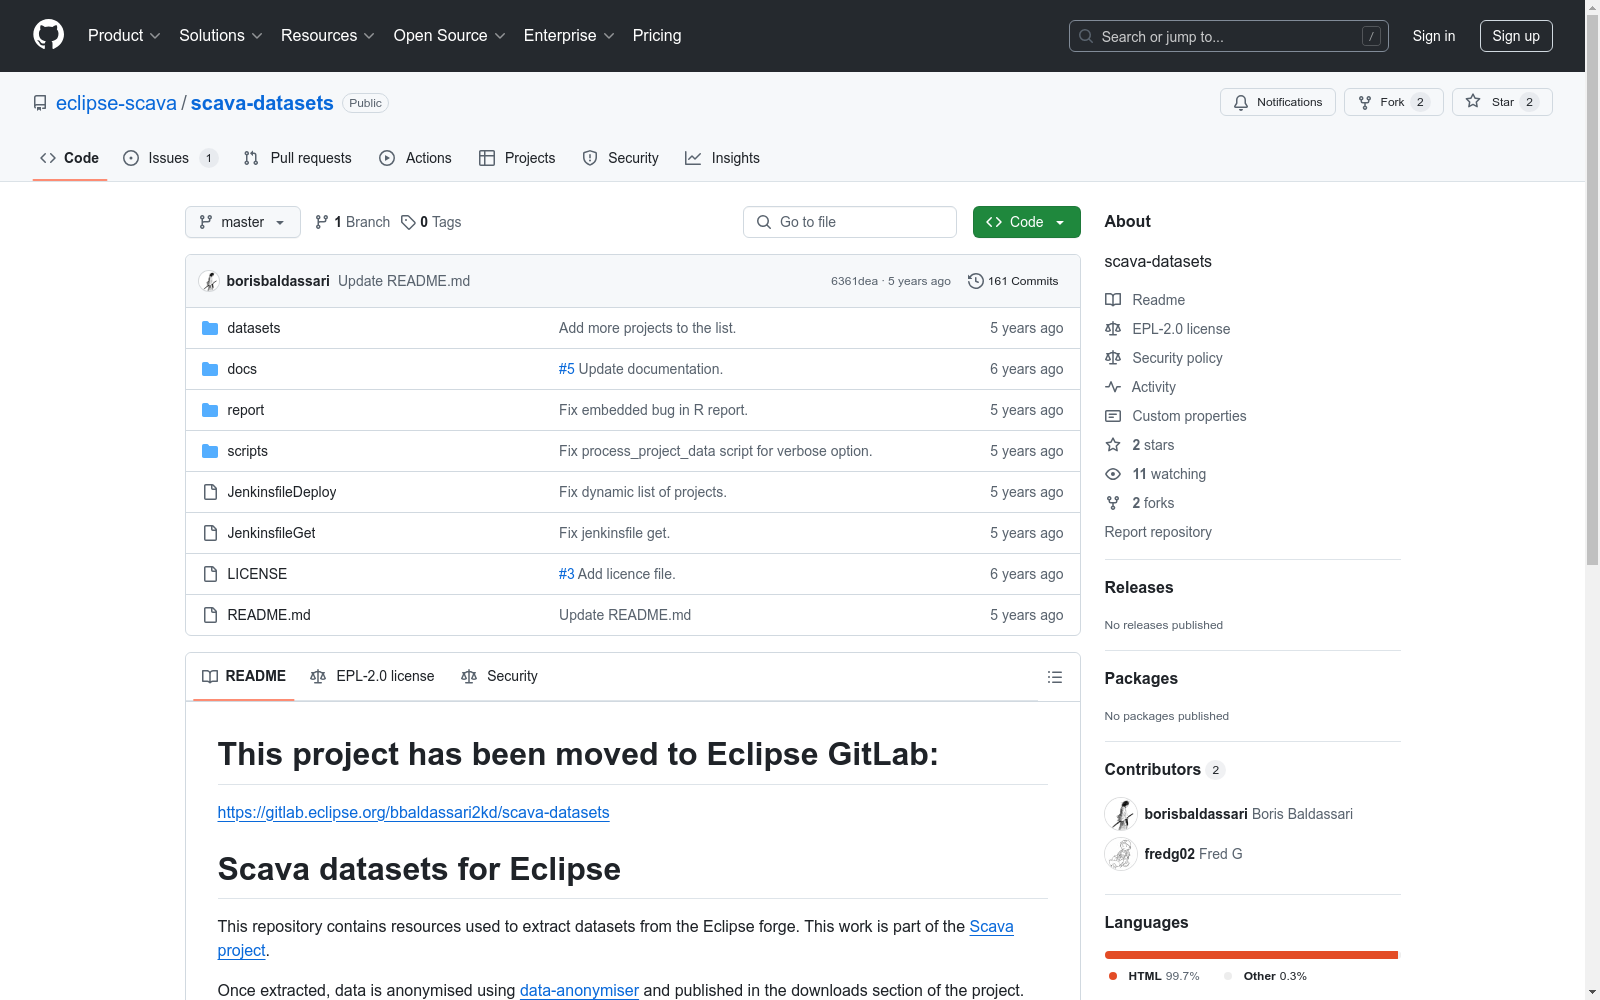This screenshot has height=1000, width=1600.
Task: Switch to the Actions tab
Action: pos(416,158)
